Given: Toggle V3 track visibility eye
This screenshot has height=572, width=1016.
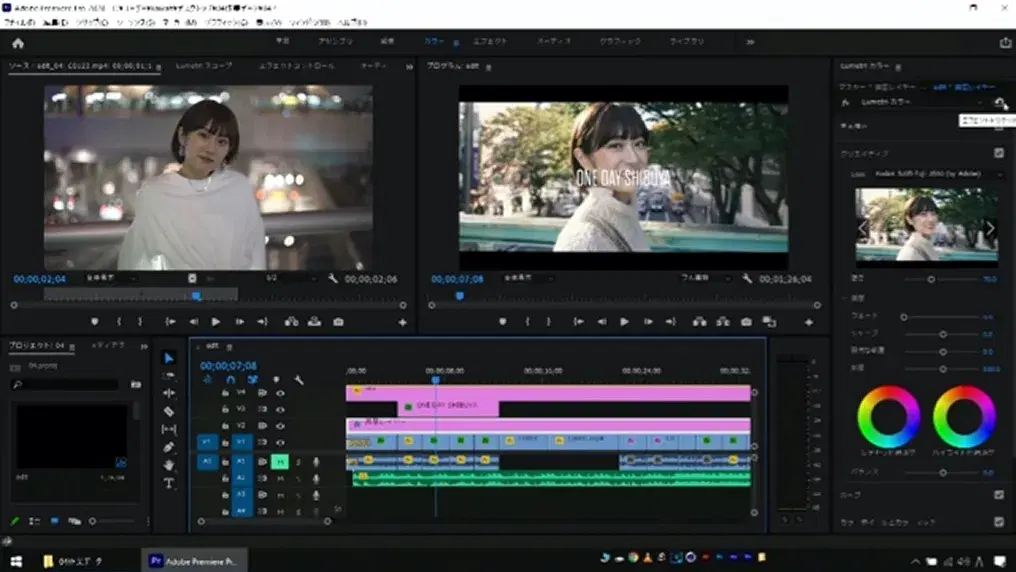Looking at the screenshot, I should click(280, 409).
